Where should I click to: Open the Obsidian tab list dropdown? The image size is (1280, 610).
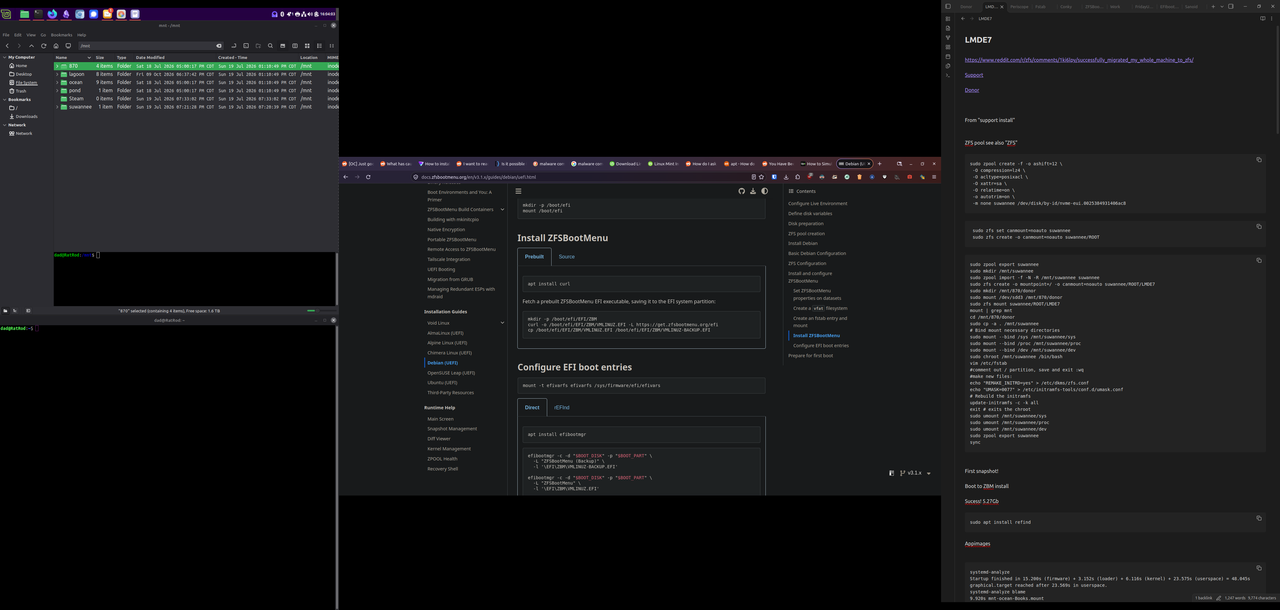[x=1222, y=6]
